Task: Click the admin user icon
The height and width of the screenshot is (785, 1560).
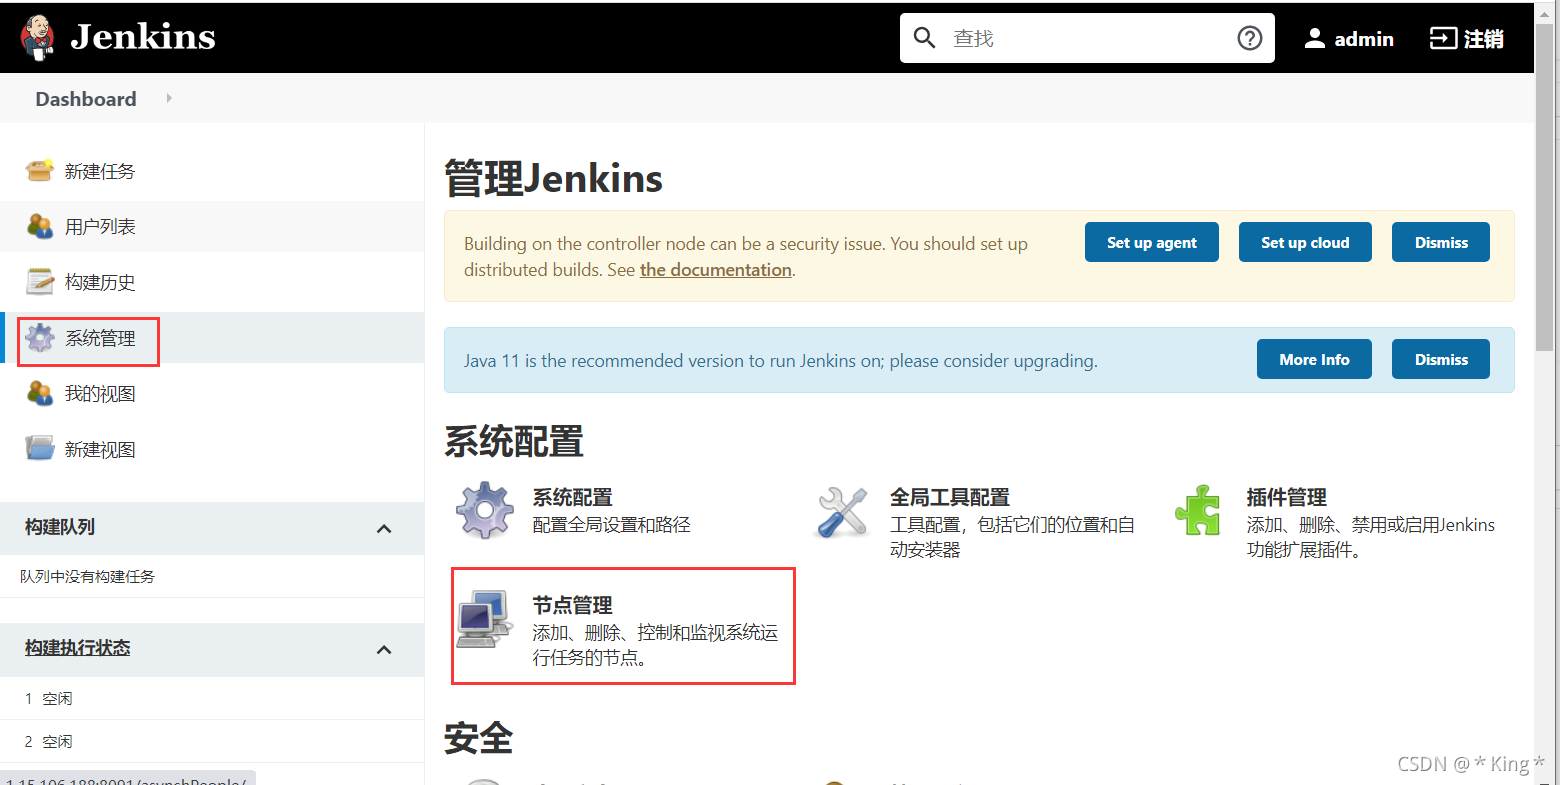Action: (1315, 38)
